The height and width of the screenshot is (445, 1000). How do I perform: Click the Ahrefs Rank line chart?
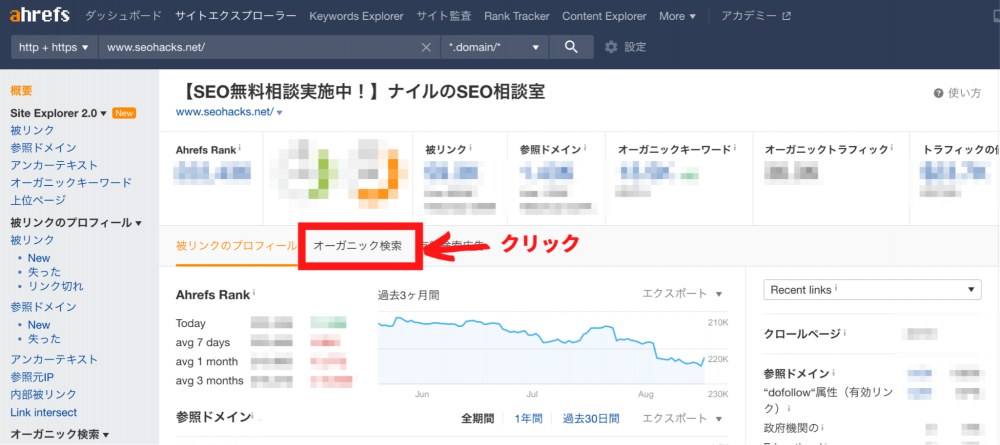click(x=541, y=349)
